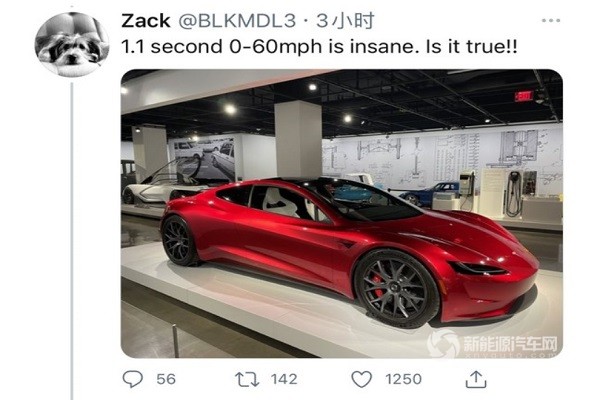Open the red Tesla Roadster photo
Screen dimensions: 600x400
click(x=341, y=214)
